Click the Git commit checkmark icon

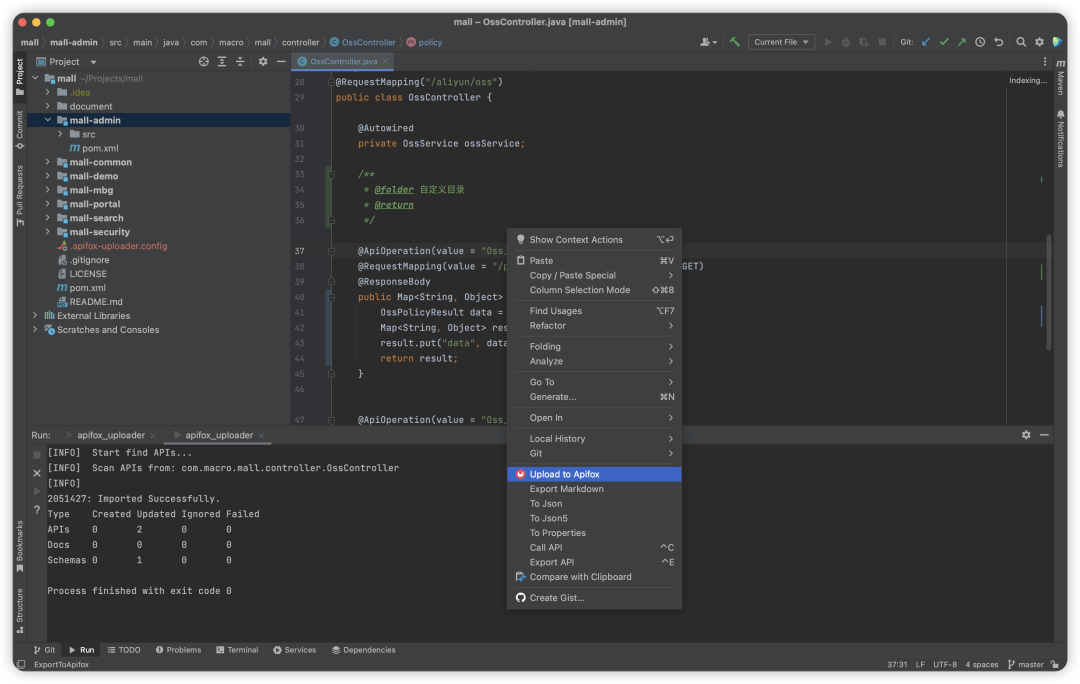point(944,42)
